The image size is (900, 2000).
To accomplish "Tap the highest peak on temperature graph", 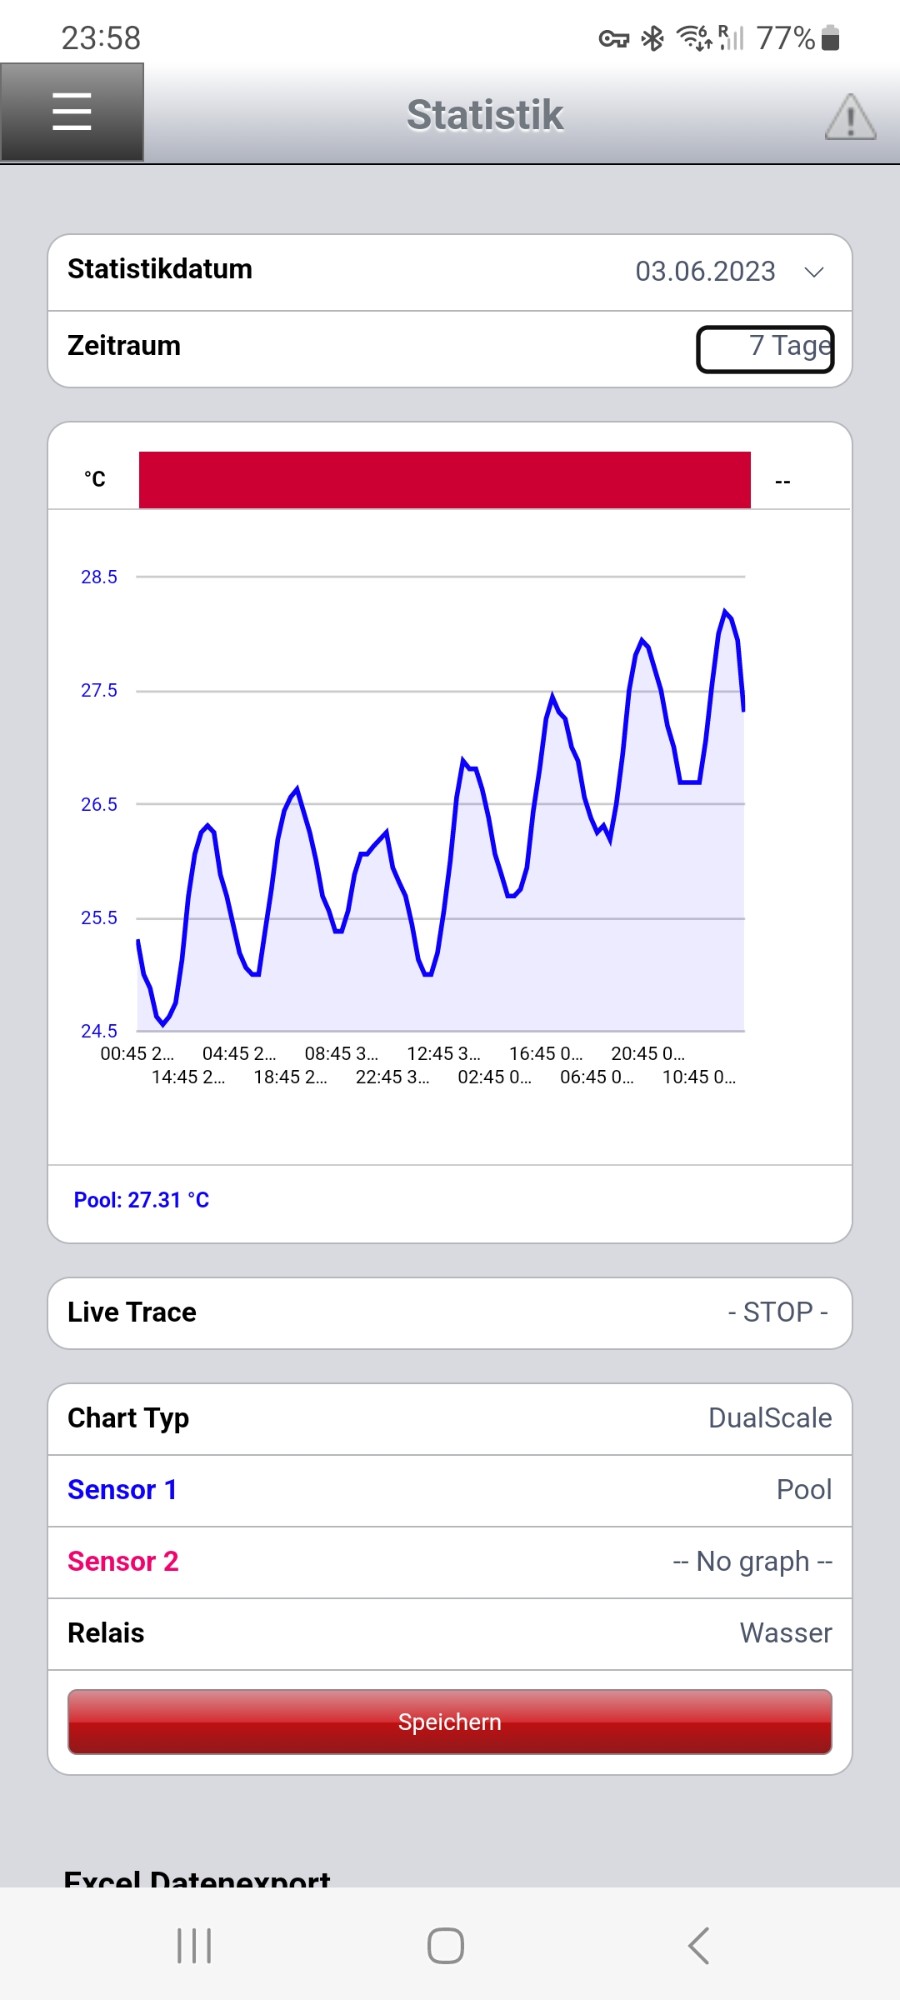I will point(725,611).
